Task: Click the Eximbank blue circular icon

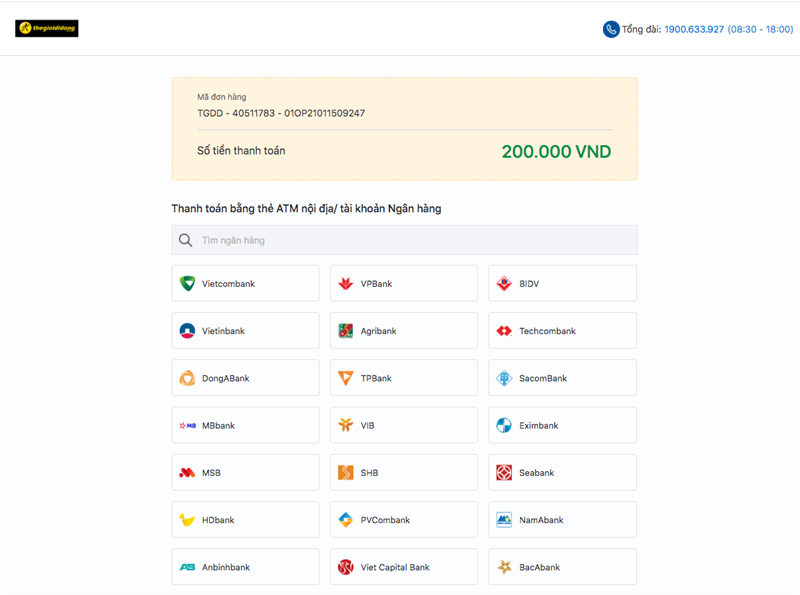Action: pyautogui.click(x=504, y=426)
